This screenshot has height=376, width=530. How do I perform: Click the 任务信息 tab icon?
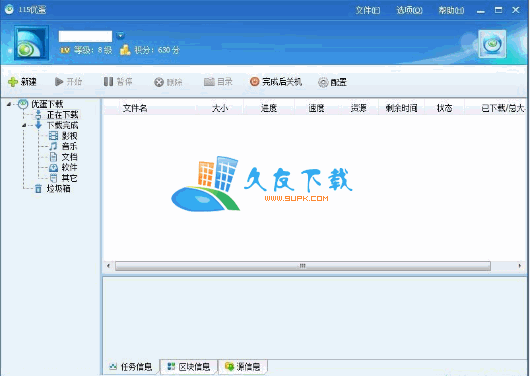[x=113, y=367]
